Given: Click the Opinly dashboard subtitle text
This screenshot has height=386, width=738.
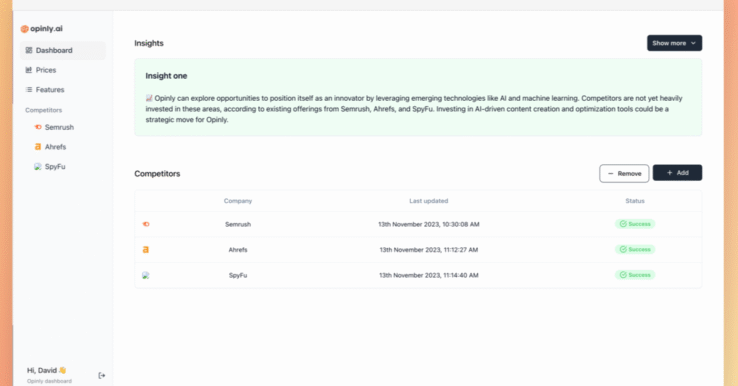Looking at the screenshot, I should pyautogui.click(x=49, y=381).
